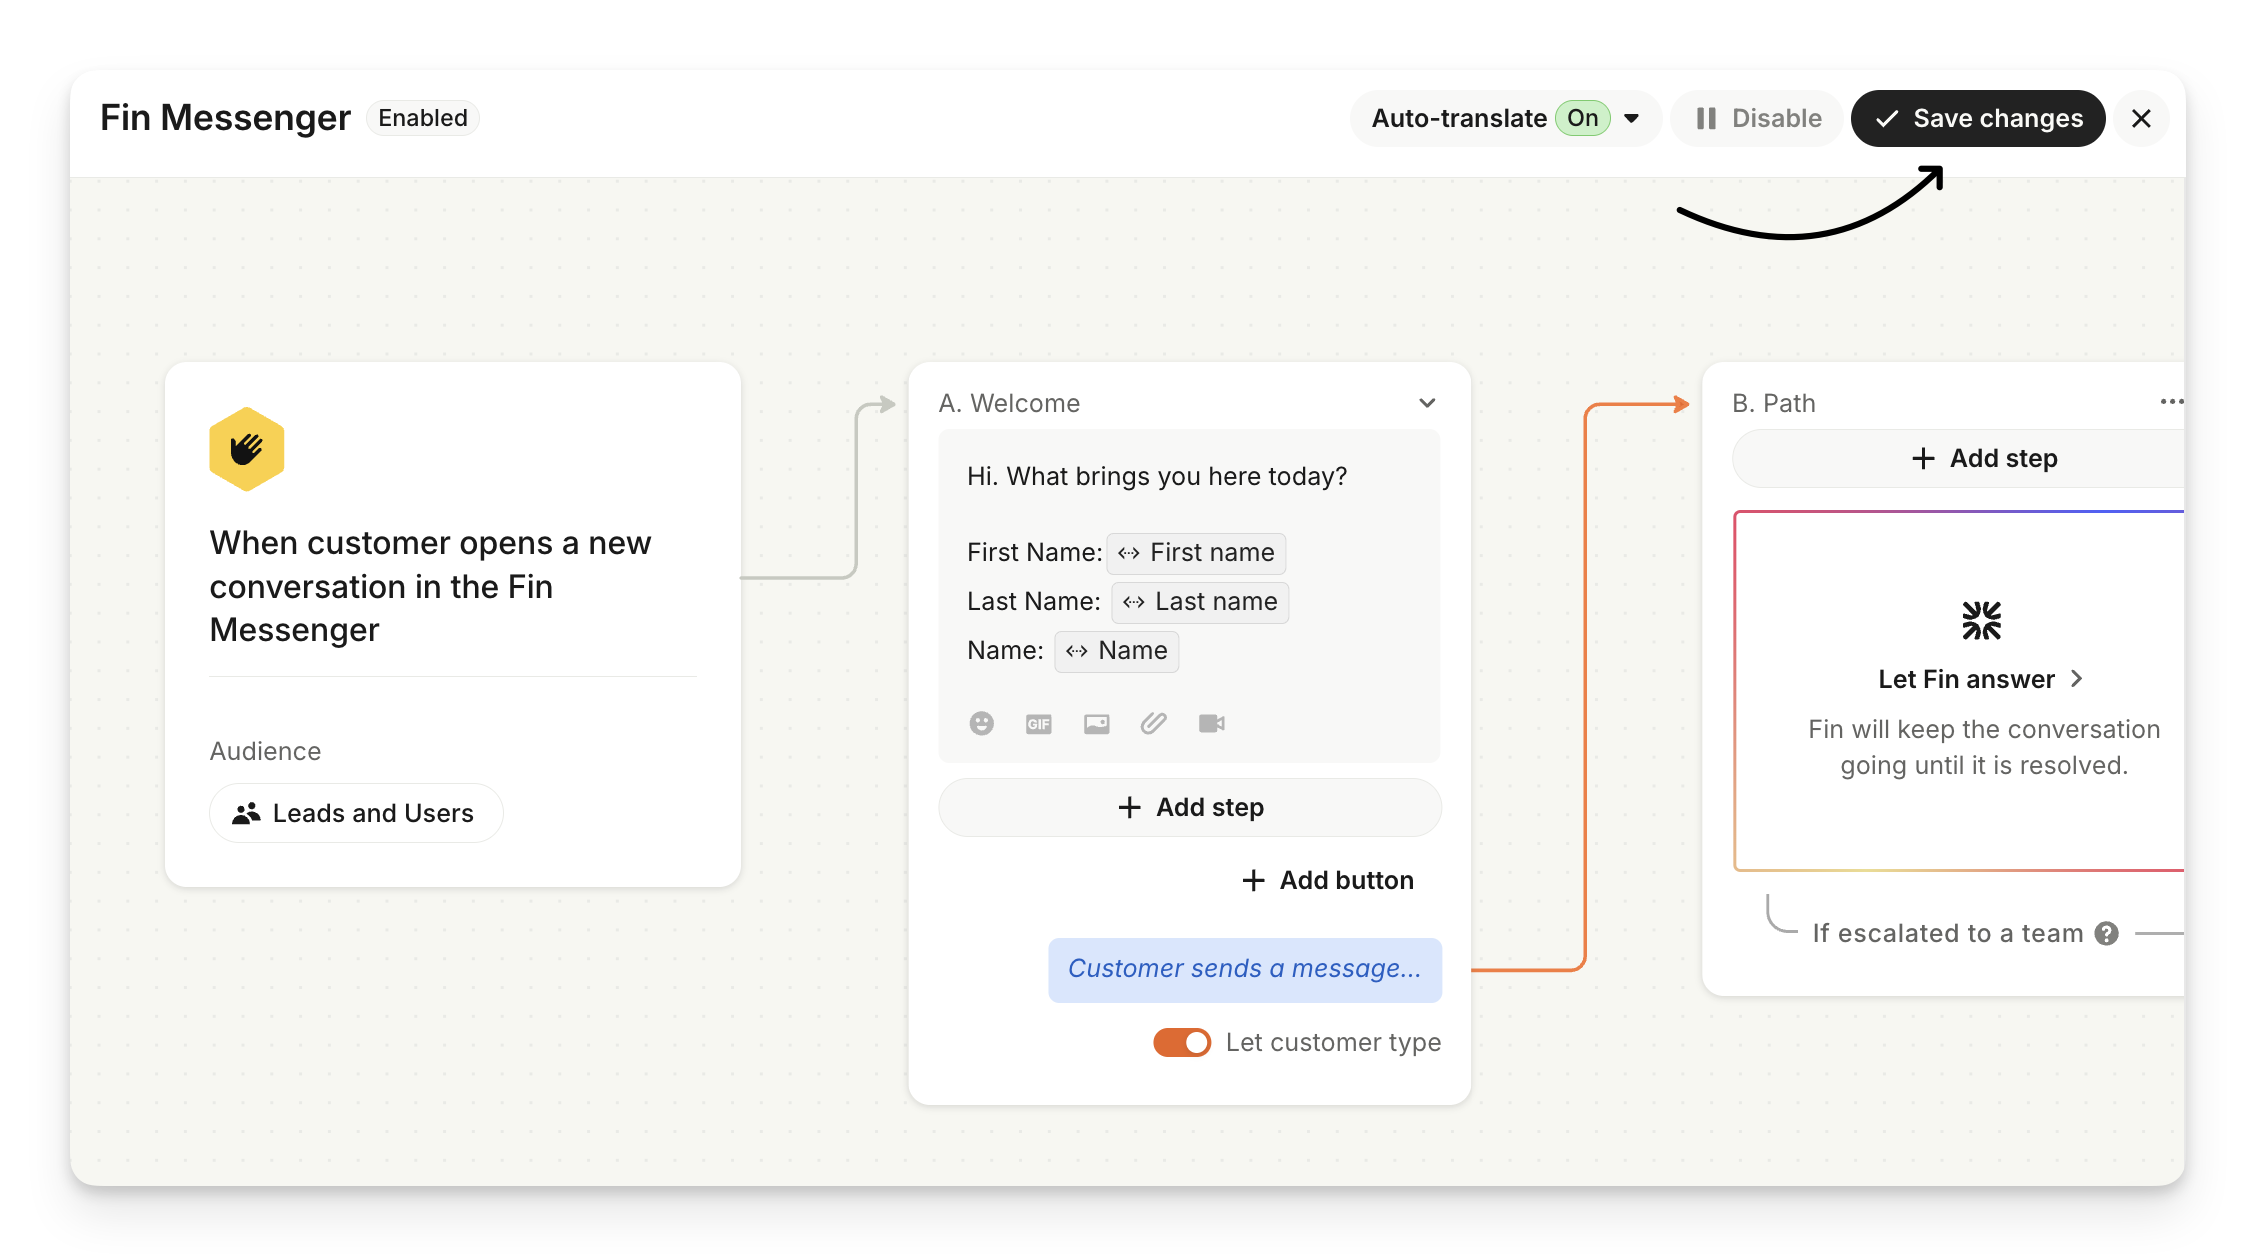Select the Leads and Users audience pill

pos(356,813)
